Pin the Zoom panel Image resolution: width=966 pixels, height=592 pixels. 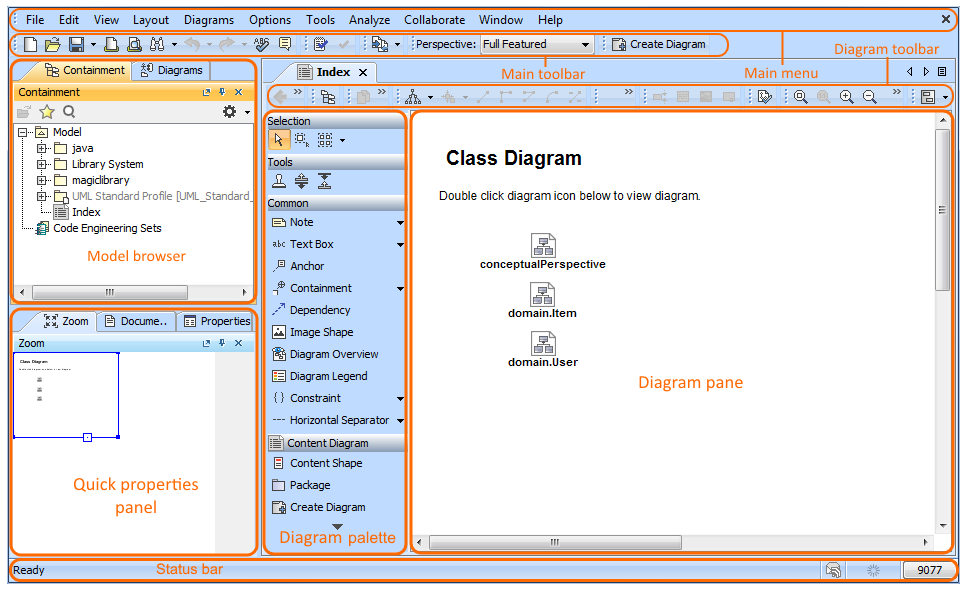(x=222, y=343)
